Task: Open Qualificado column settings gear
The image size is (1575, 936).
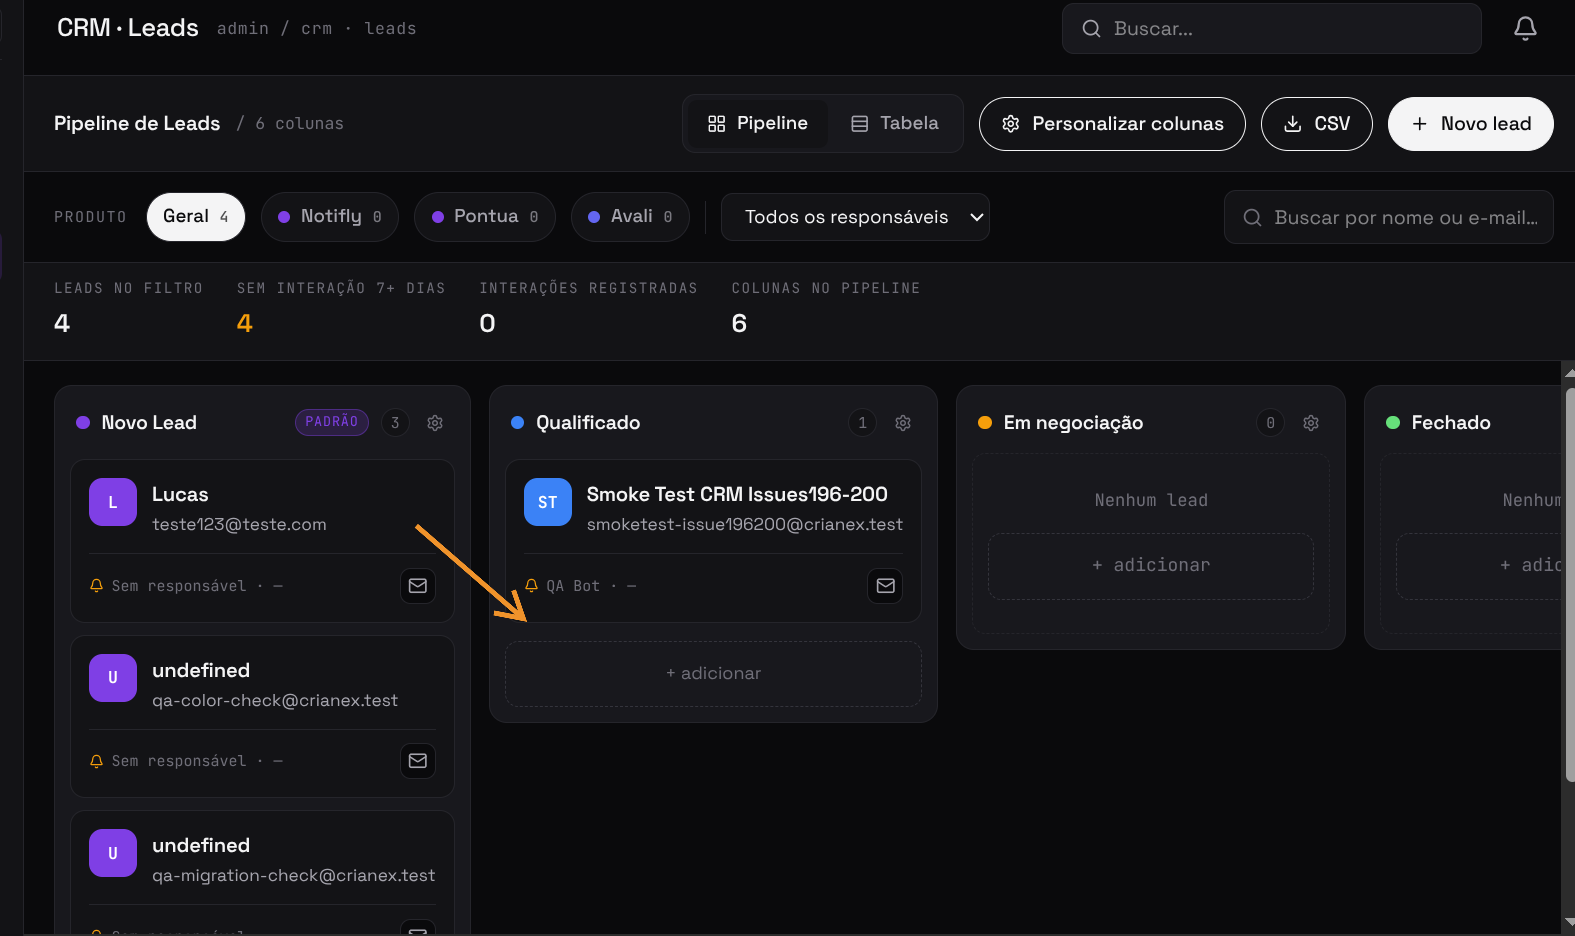Action: tap(903, 423)
